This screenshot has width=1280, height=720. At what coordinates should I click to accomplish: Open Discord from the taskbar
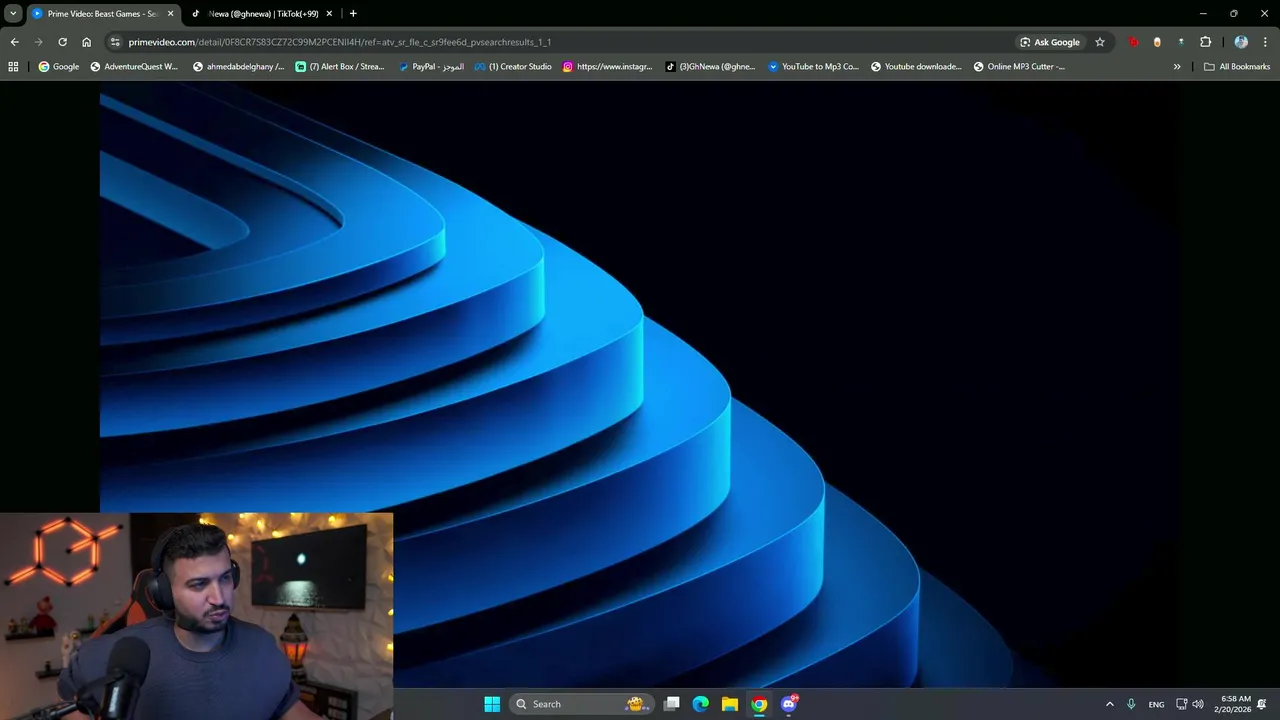click(789, 704)
